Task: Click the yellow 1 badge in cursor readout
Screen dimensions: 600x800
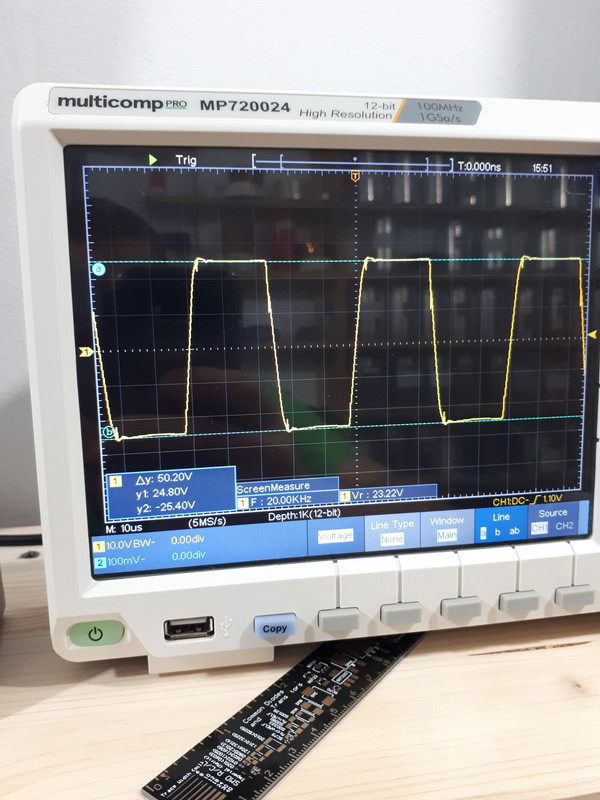Action: pyautogui.click(x=116, y=481)
